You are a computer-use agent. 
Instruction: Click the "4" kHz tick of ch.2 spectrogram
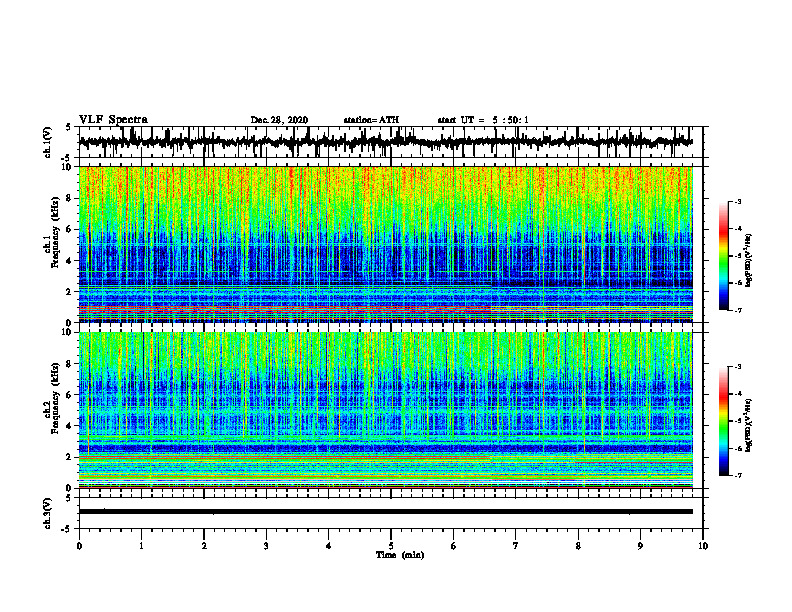[70, 426]
